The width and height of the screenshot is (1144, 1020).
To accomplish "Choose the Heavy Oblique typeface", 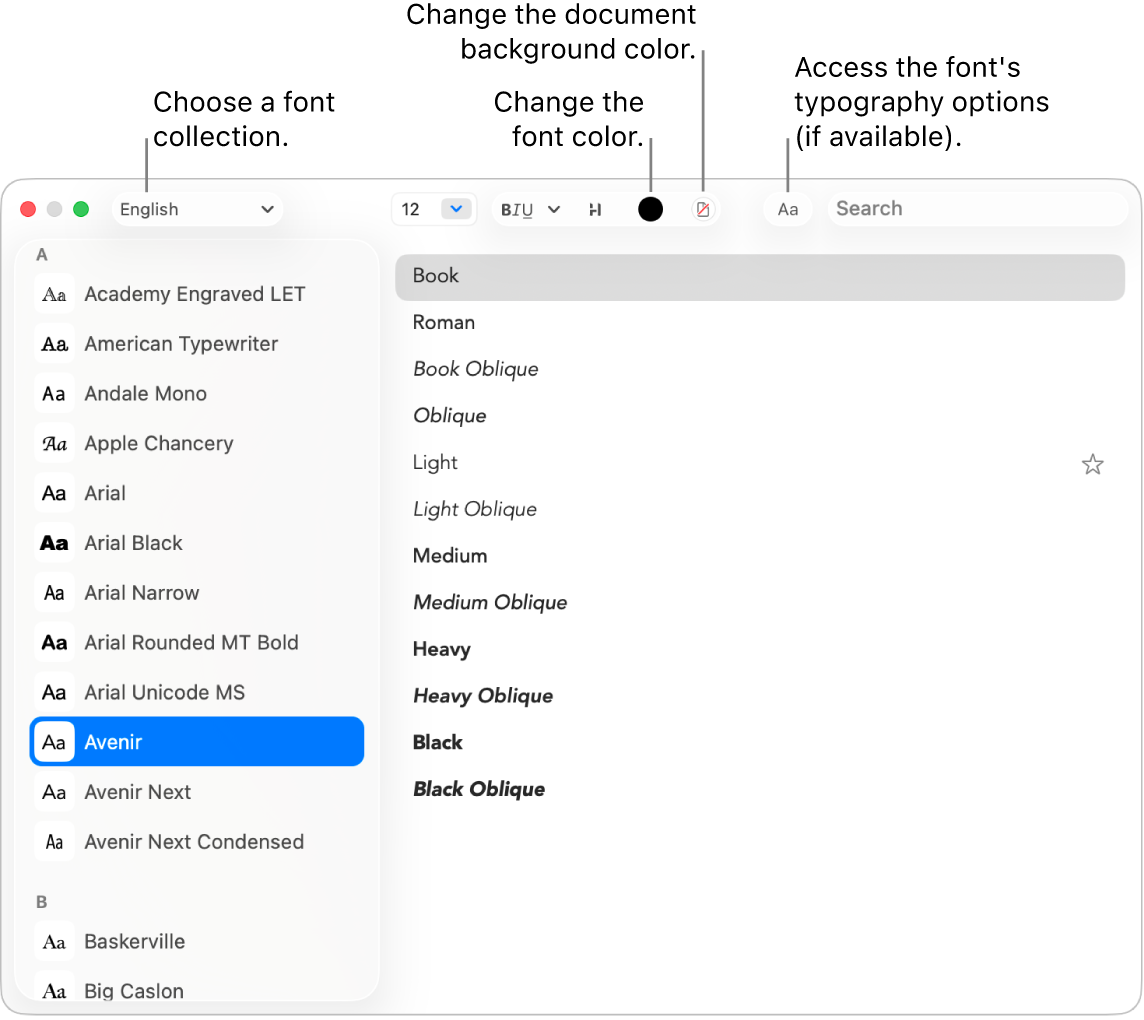I will point(483,695).
